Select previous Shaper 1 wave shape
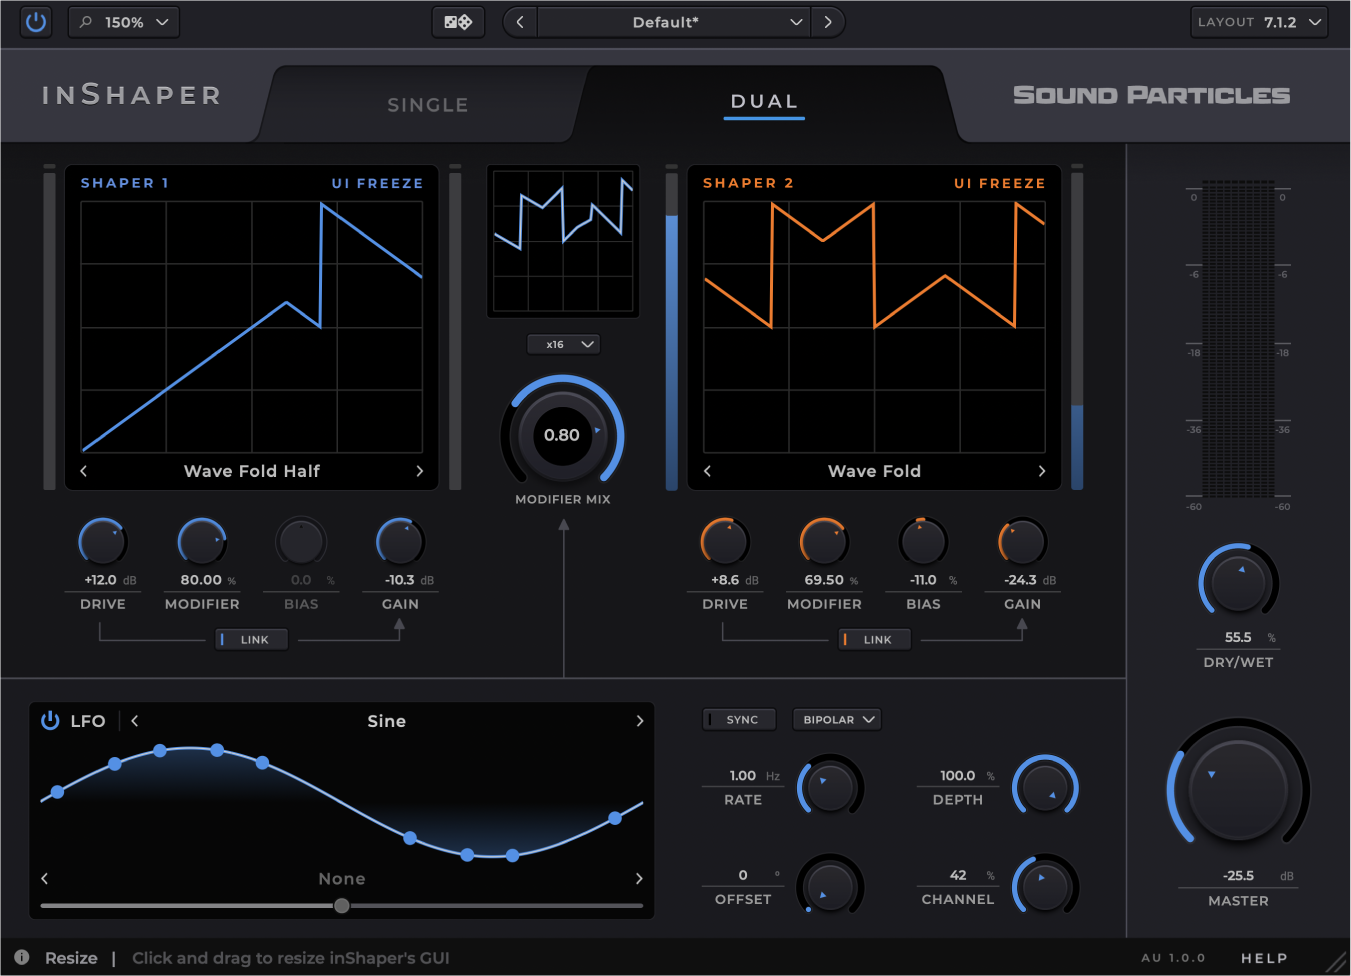Image resolution: width=1351 pixels, height=976 pixels. [84, 471]
